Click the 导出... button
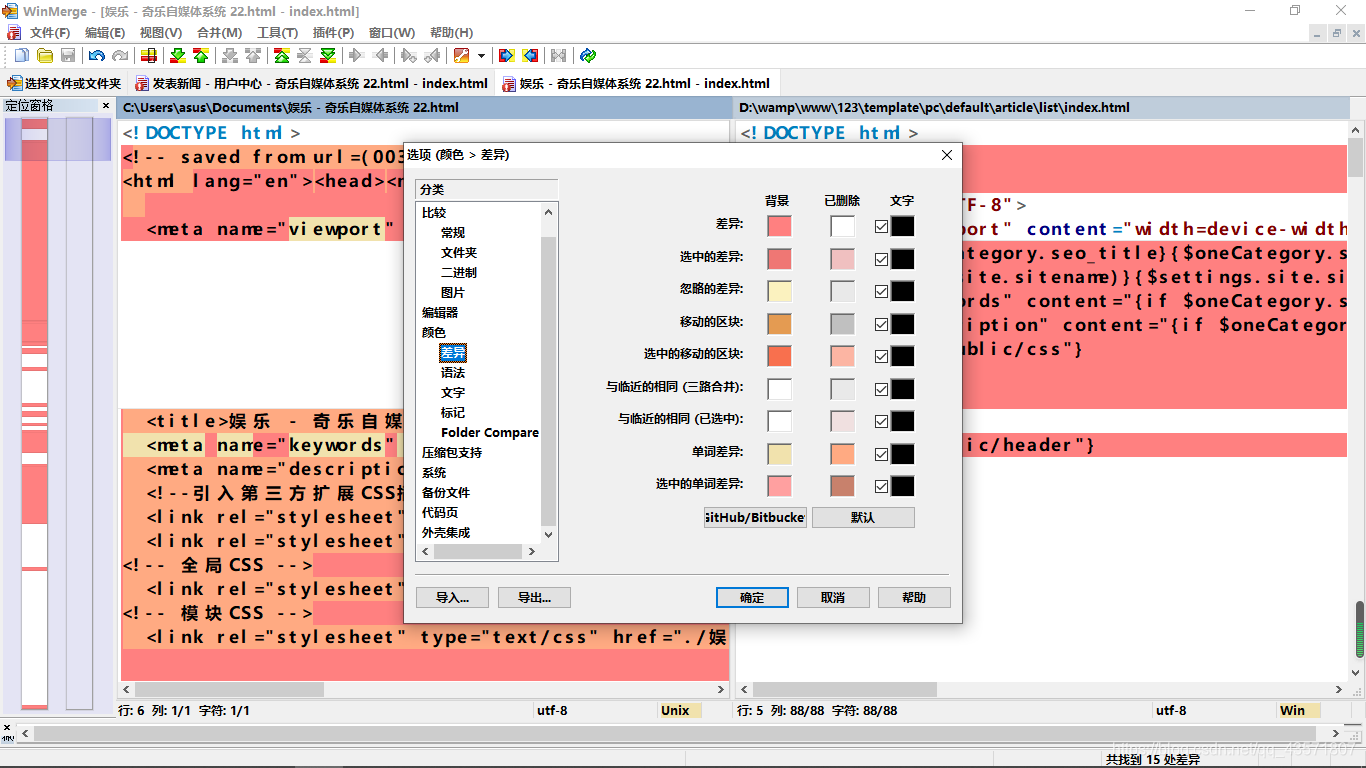Viewport: 1366px width, 768px height. [x=534, y=597]
